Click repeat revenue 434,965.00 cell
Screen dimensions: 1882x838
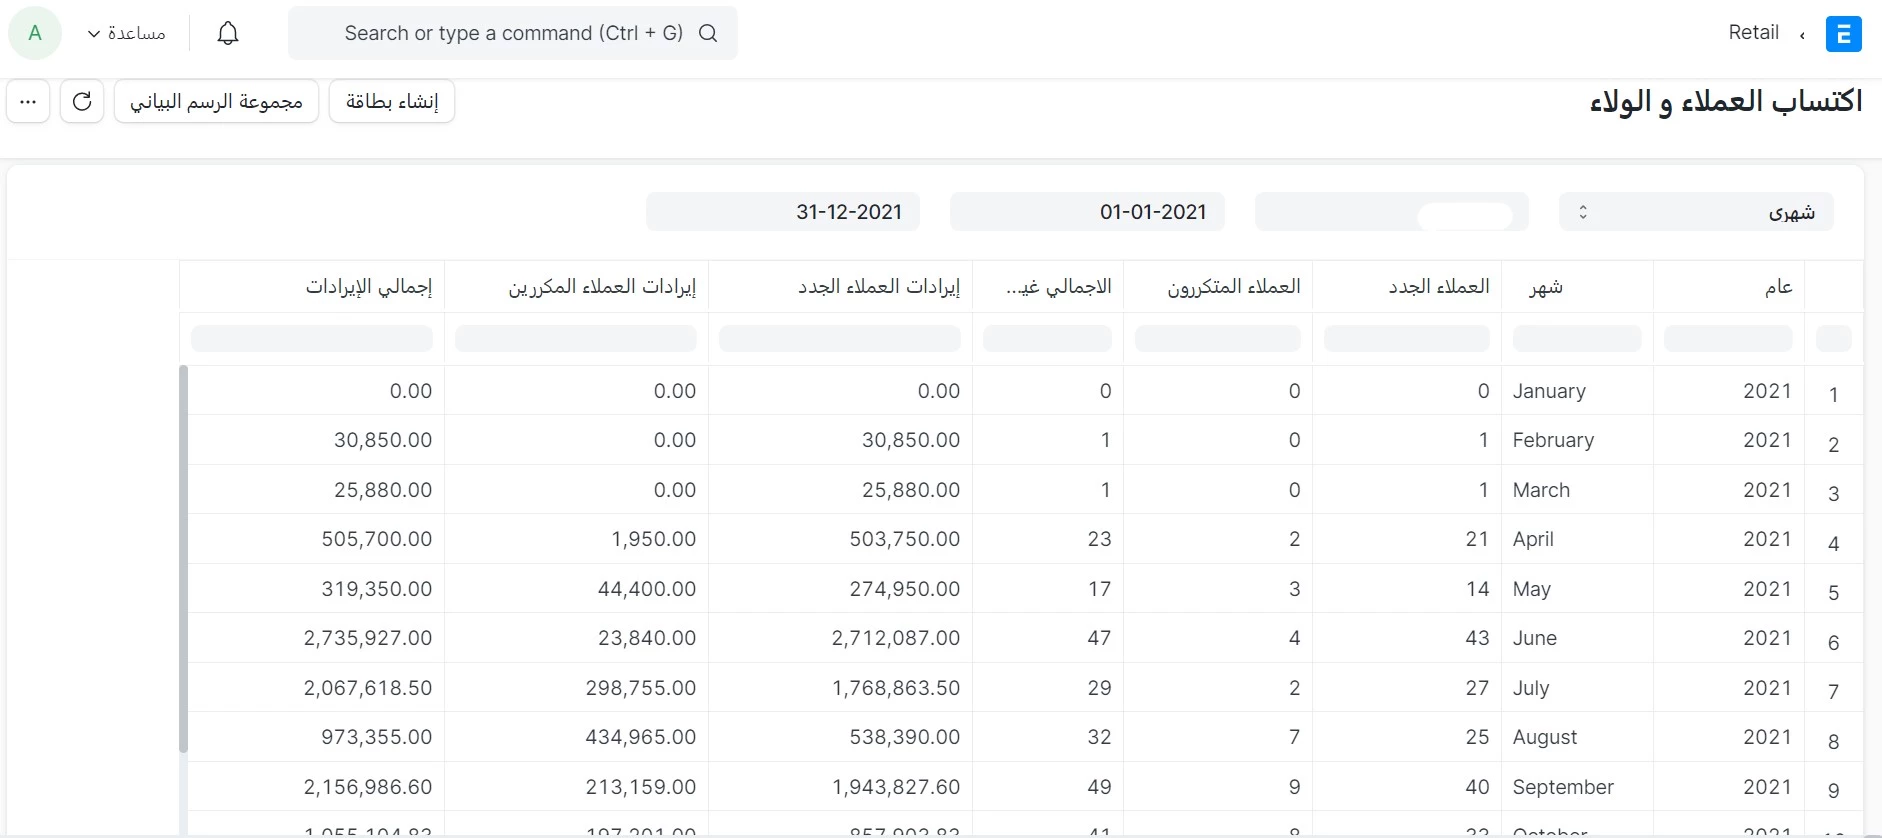[x=576, y=737]
